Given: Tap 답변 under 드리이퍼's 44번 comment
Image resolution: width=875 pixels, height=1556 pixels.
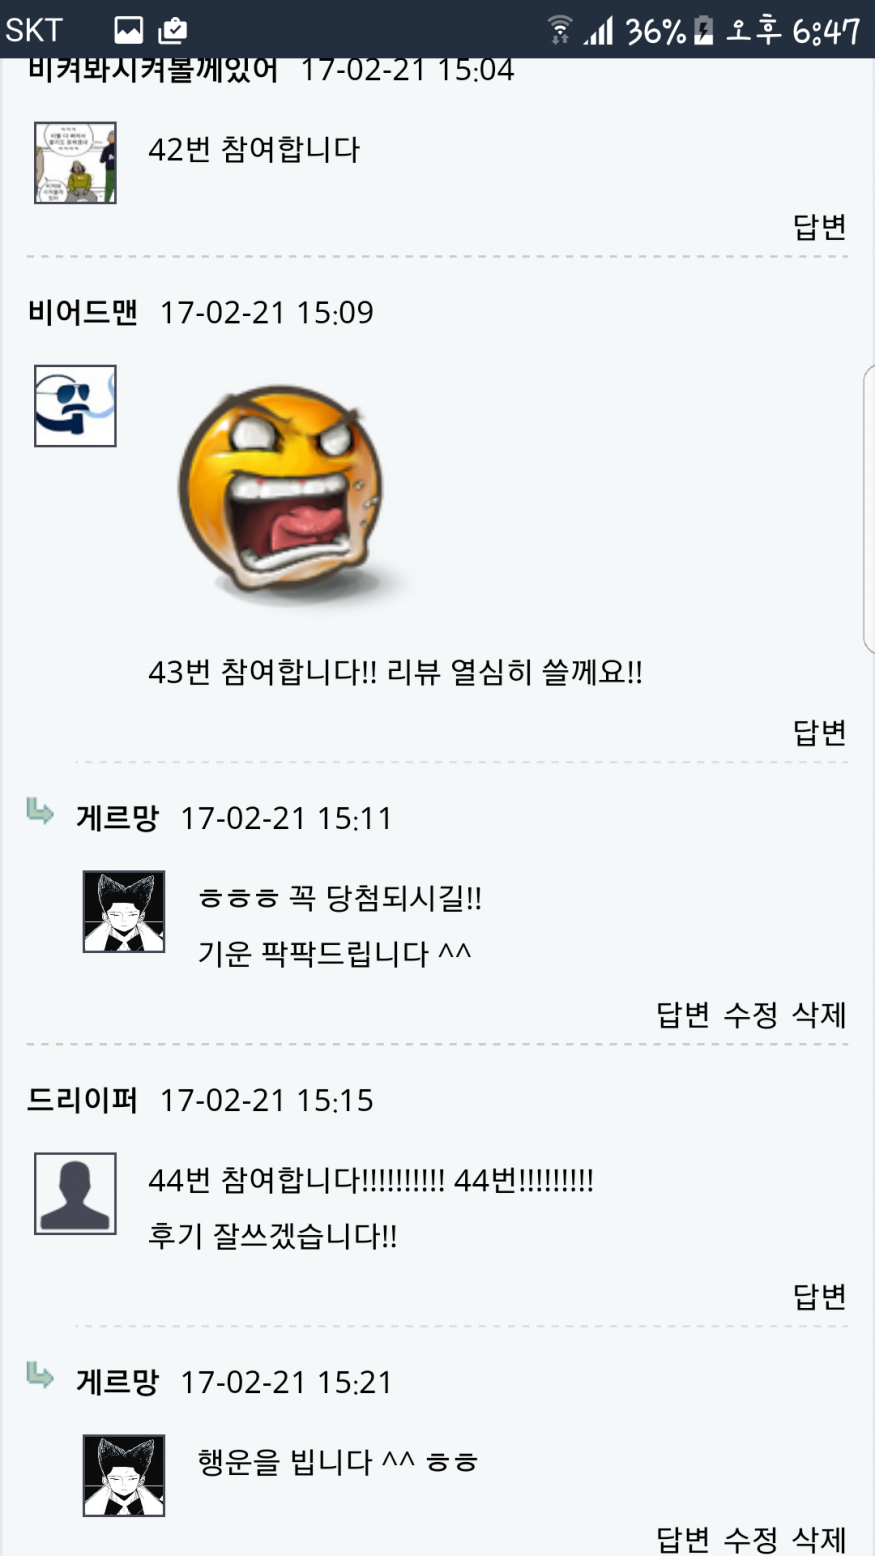Looking at the screenshot, I should coord(820,1297).
